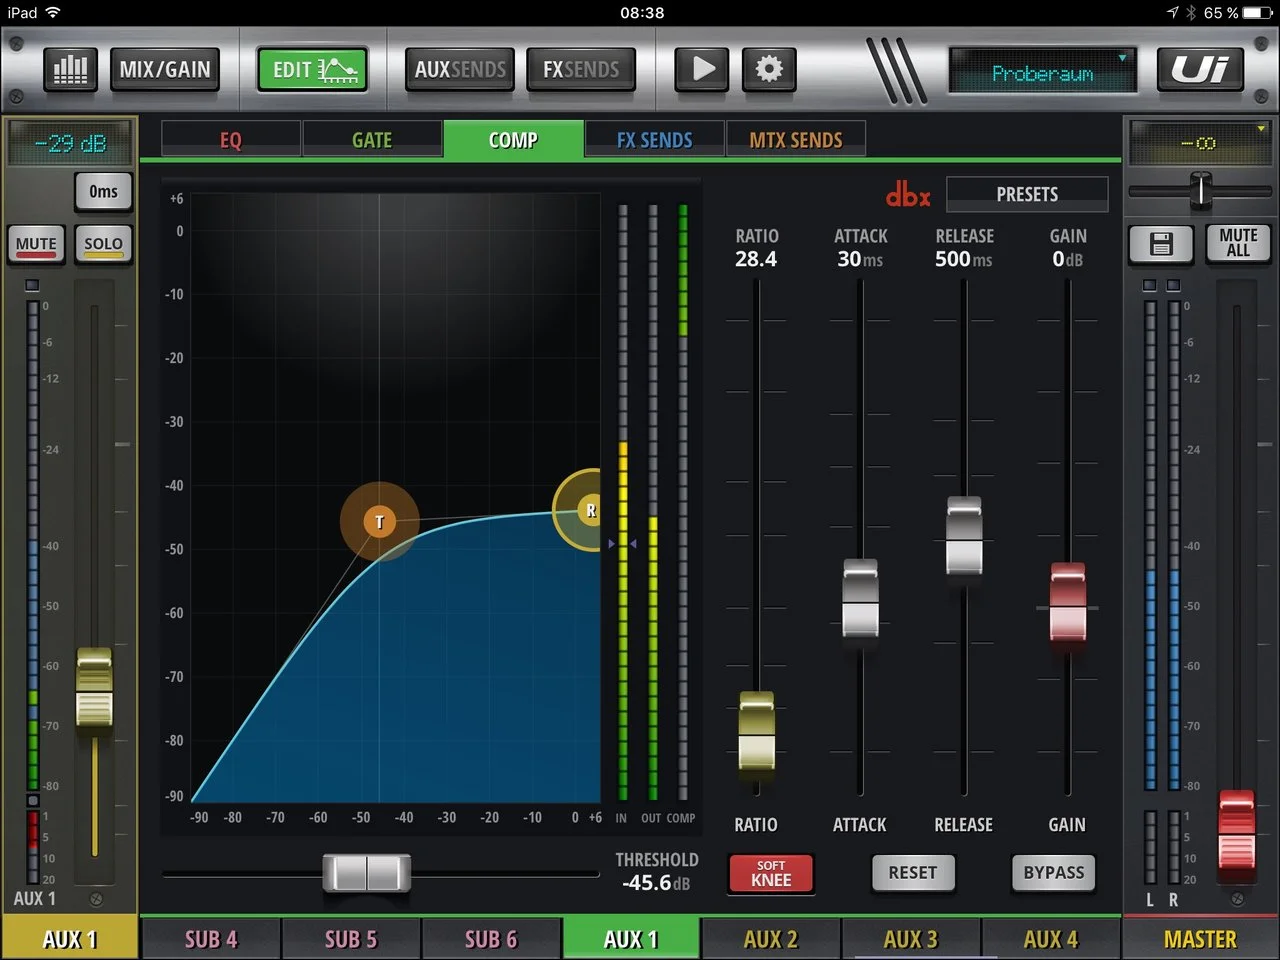Open the Proberaum show dropdown

tap(1042, 72)
